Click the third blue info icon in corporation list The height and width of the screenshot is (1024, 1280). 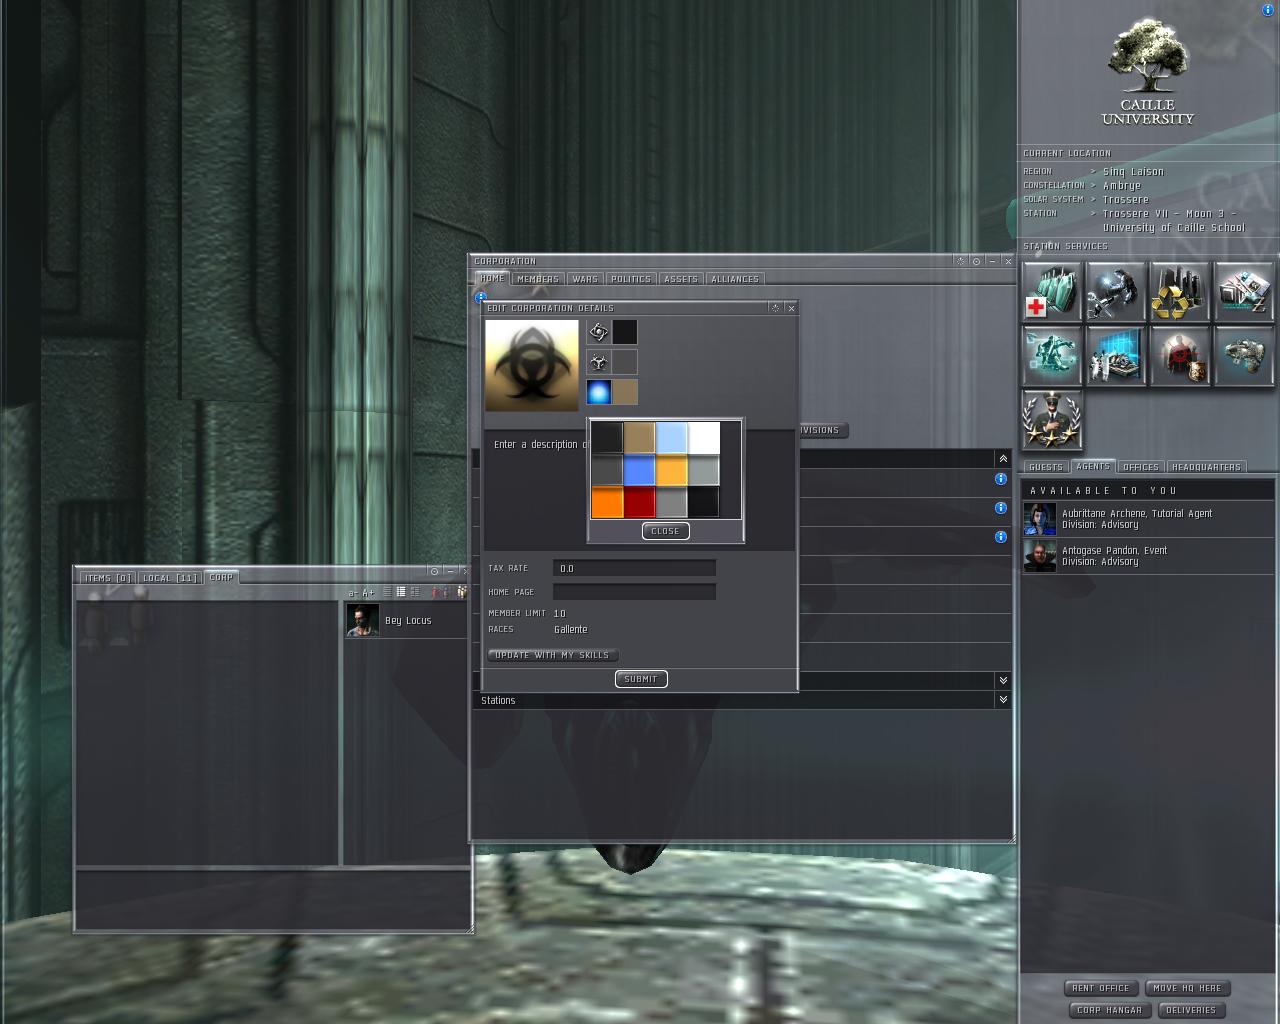[1000, 537]
